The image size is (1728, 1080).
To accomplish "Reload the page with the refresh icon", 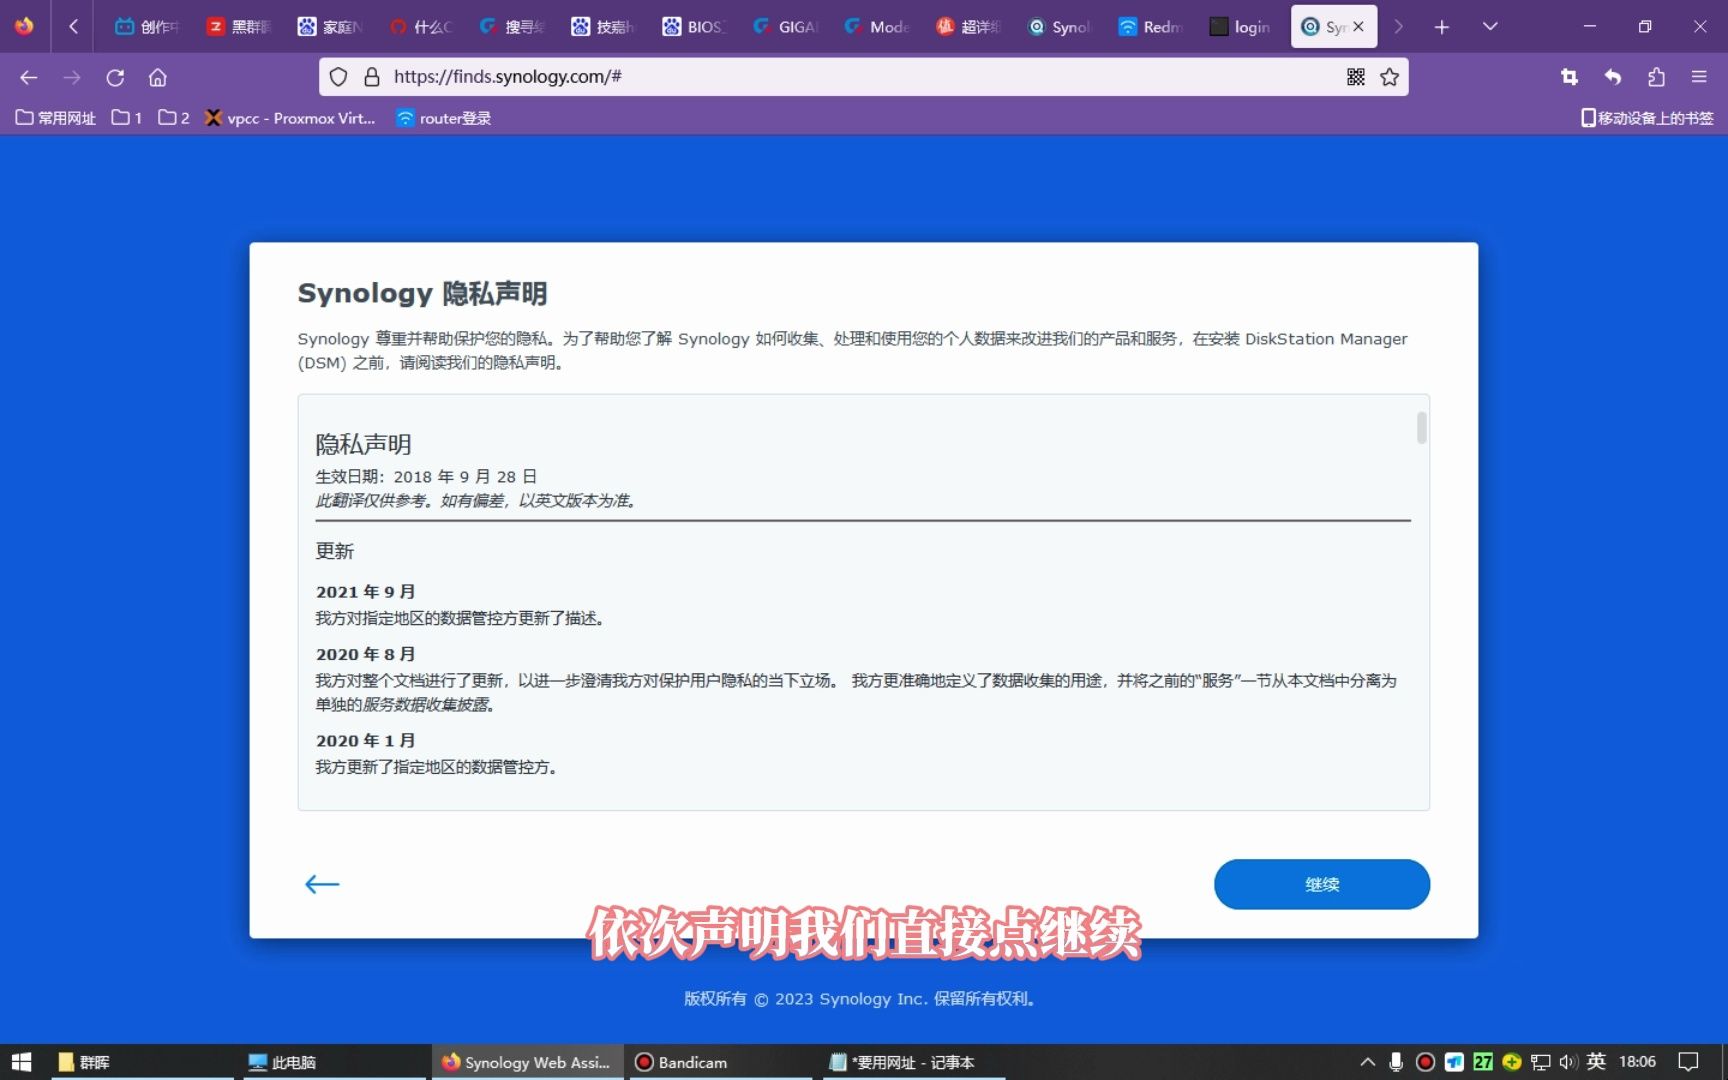I will pos(115,77).
